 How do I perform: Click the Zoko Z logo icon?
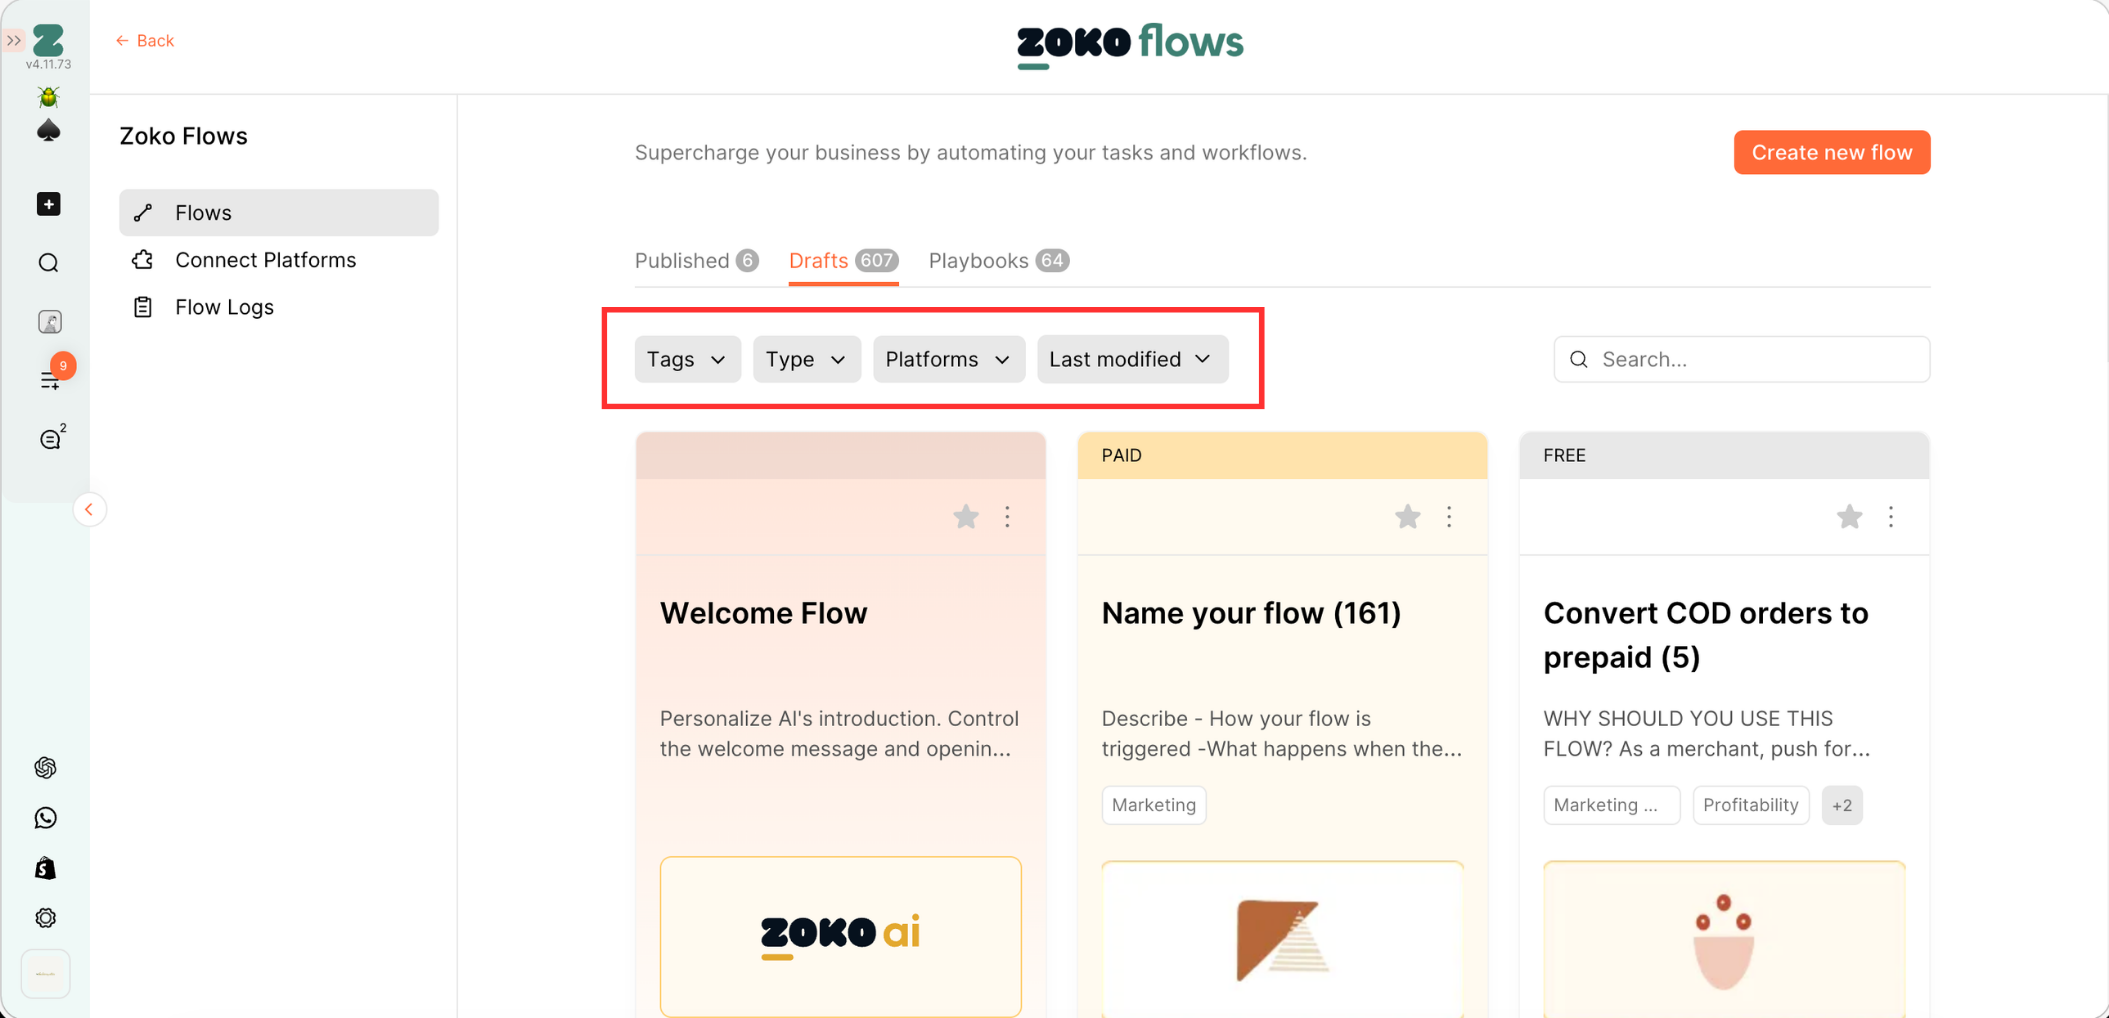tap(48, 40)
